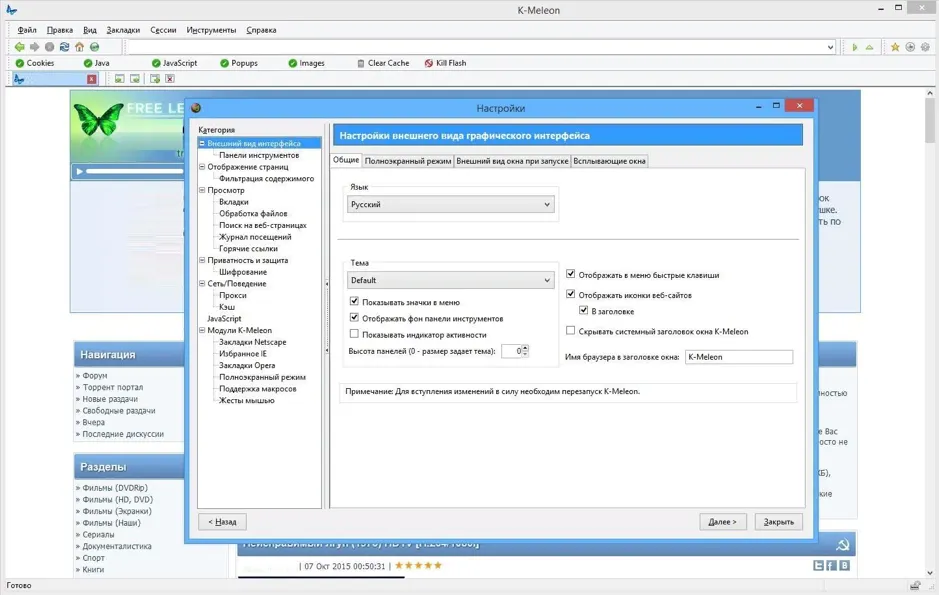Open the Справка menu

click(x=261, y=30)
